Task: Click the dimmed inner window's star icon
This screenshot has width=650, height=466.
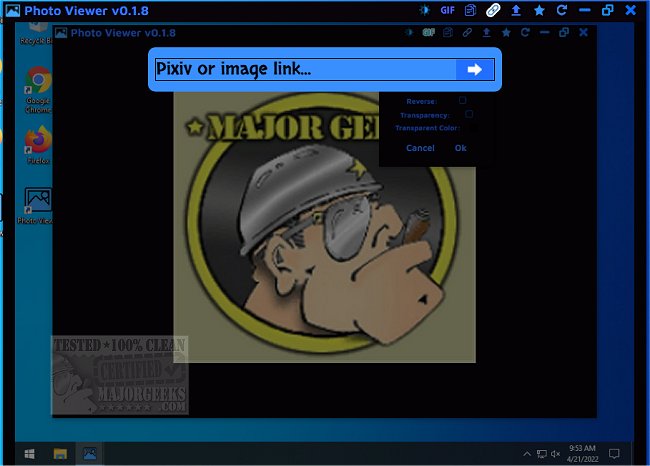Action: point(506,32)
